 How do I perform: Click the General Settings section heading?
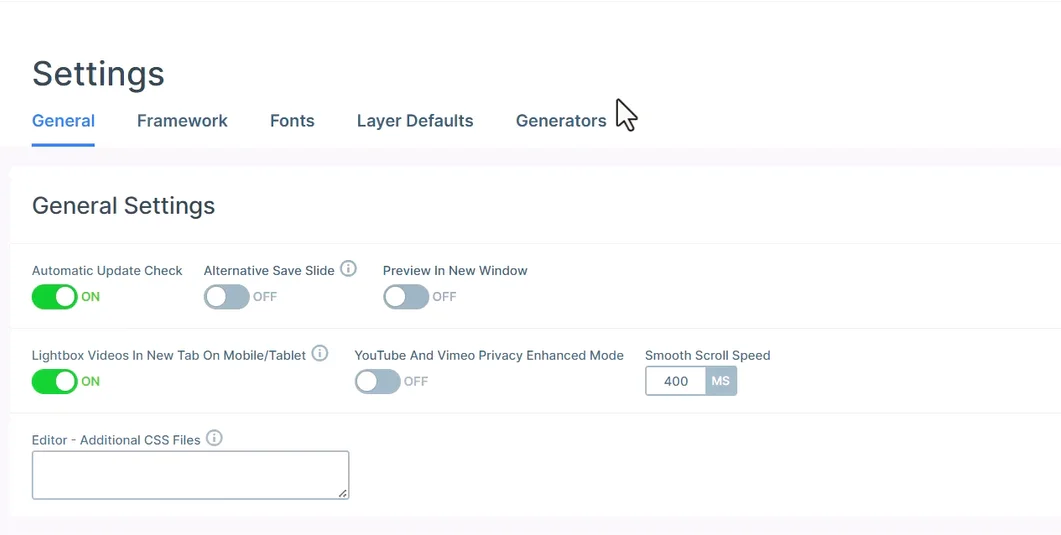pyautogui.click(x=123, y=206)
